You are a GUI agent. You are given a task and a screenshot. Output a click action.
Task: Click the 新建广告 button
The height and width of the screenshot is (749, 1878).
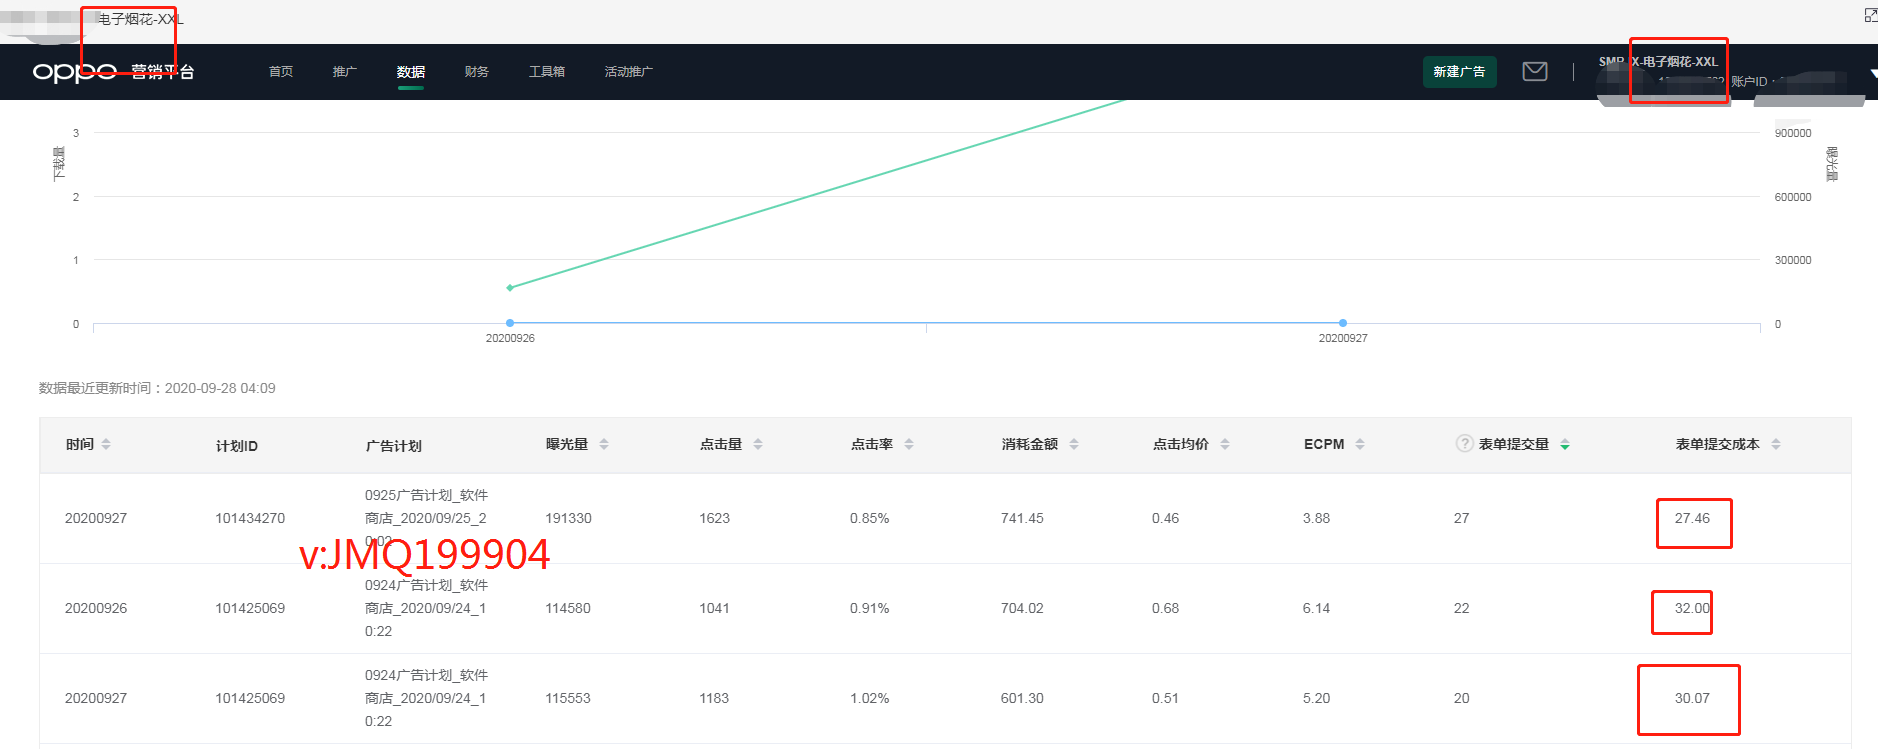coord(1459,72)
